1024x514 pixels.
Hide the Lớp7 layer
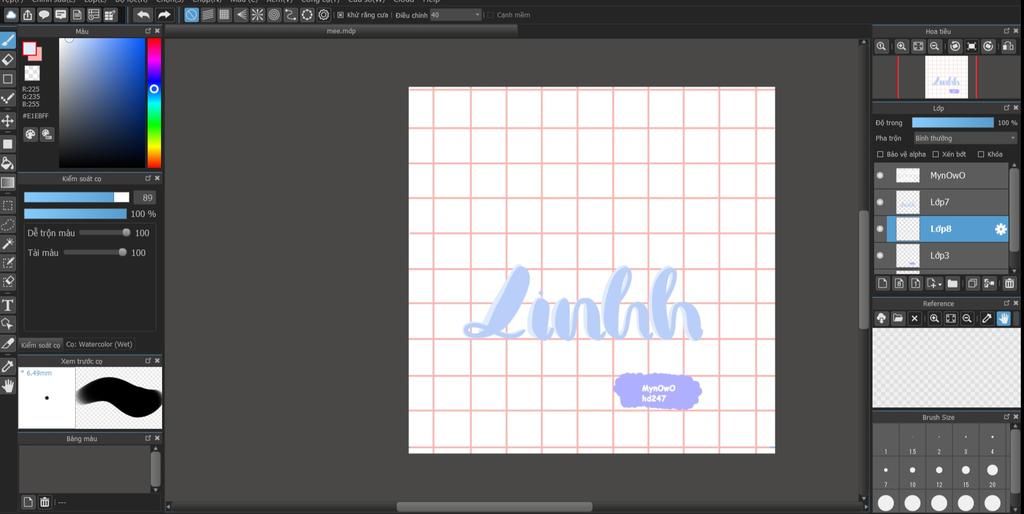[880, 202]
